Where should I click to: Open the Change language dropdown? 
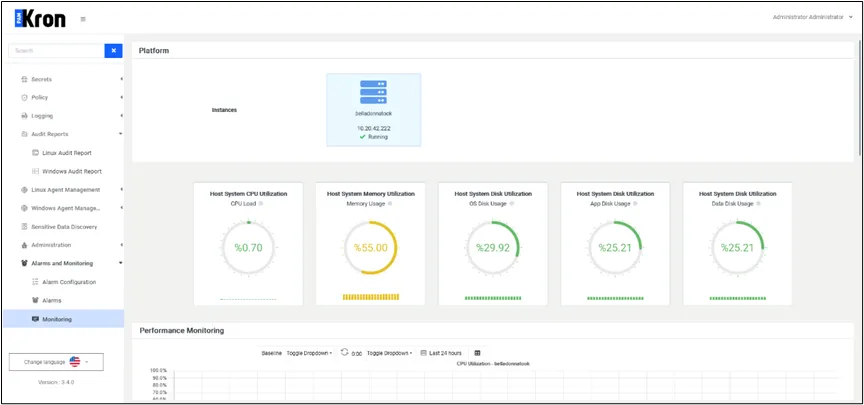(56, 362)
